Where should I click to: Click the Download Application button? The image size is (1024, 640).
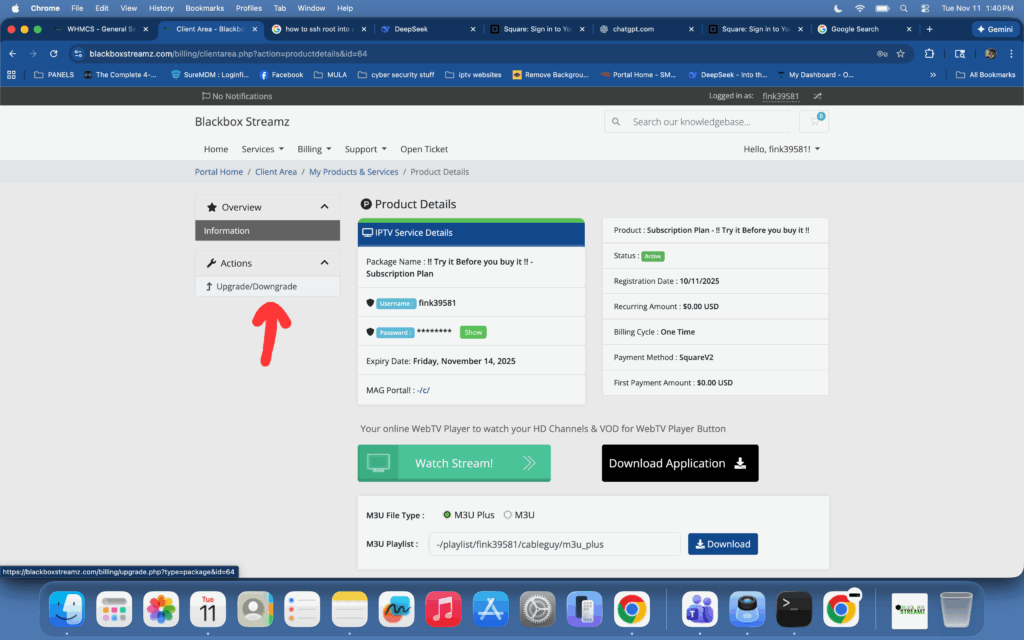coord(679,463)
